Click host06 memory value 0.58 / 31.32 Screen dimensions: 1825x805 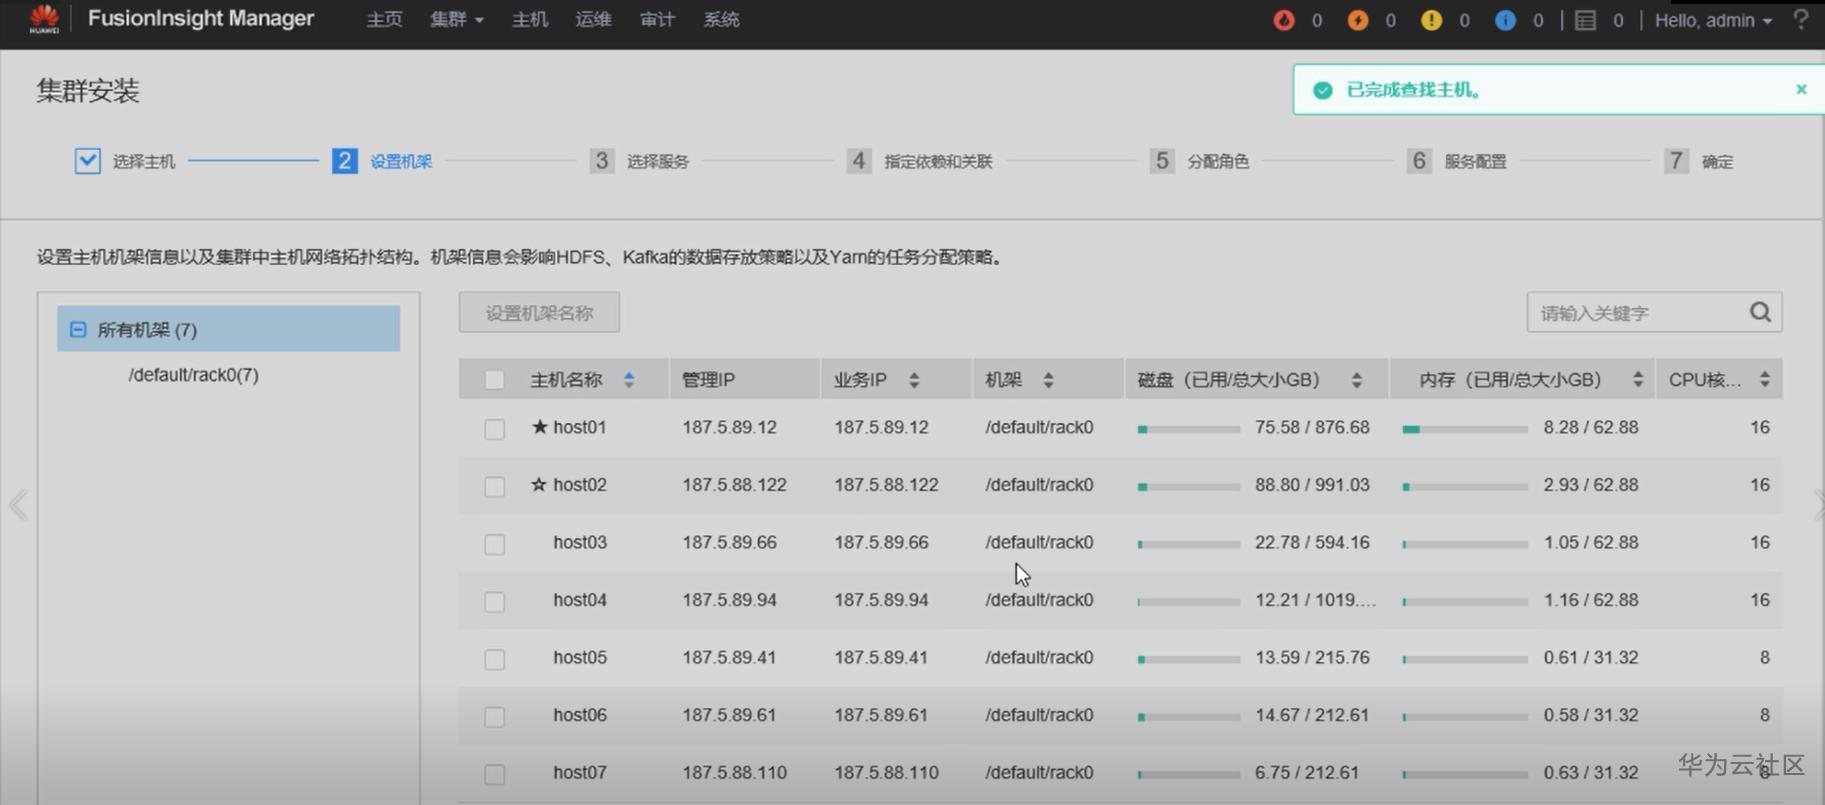(x=1591, y=715)
